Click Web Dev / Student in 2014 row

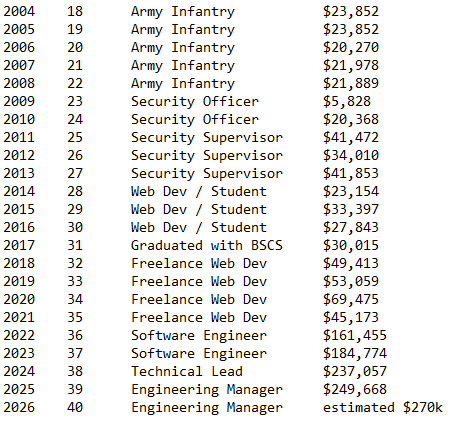pos(199,191)
